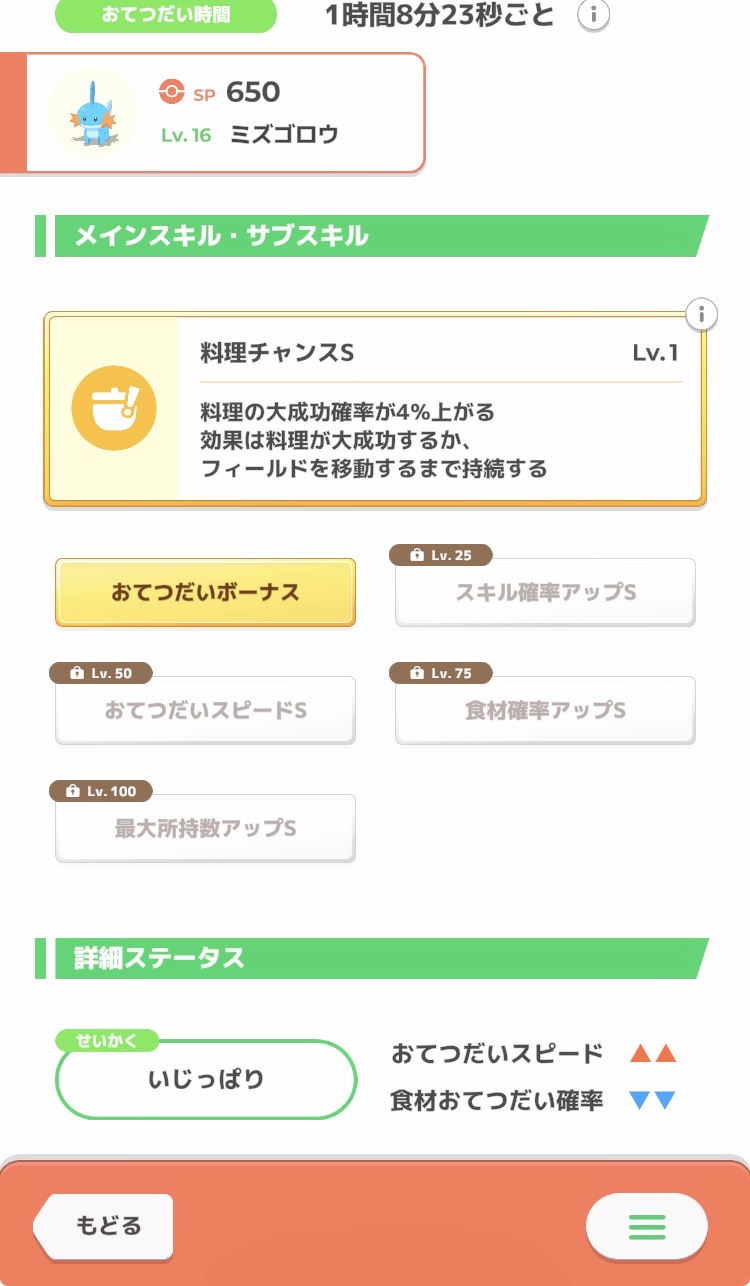Tap lock icon on Lv. 75 badge

417,674
